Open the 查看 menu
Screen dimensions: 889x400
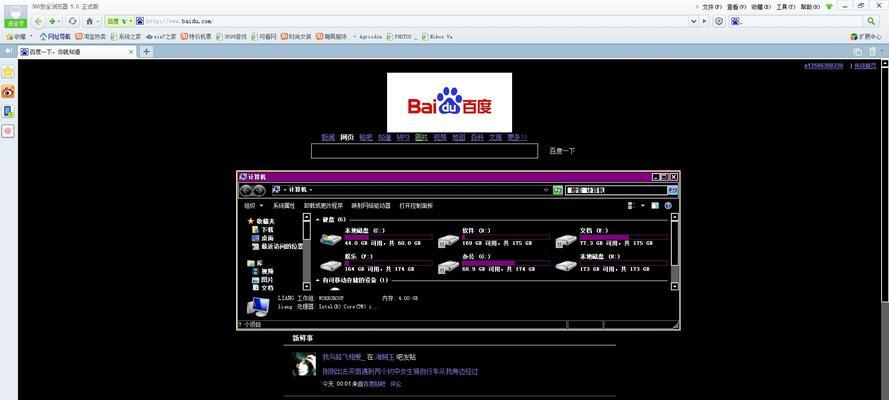736,7
